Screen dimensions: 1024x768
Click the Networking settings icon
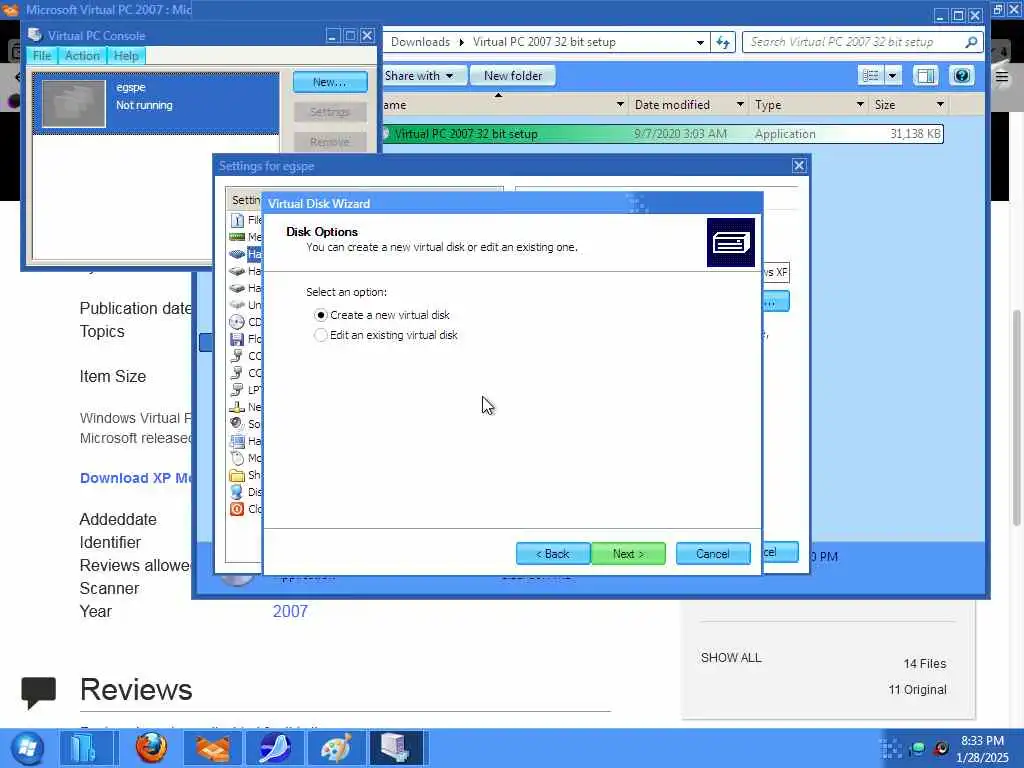click(237, 407)
